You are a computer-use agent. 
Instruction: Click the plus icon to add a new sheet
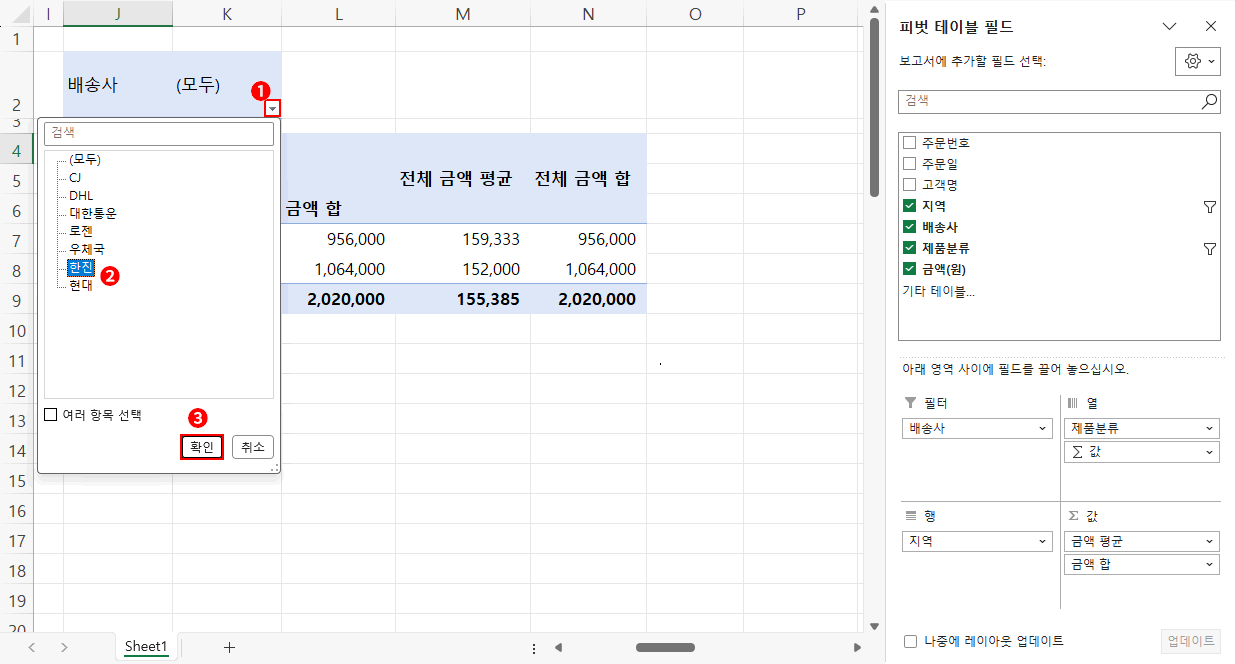[229, 647]
